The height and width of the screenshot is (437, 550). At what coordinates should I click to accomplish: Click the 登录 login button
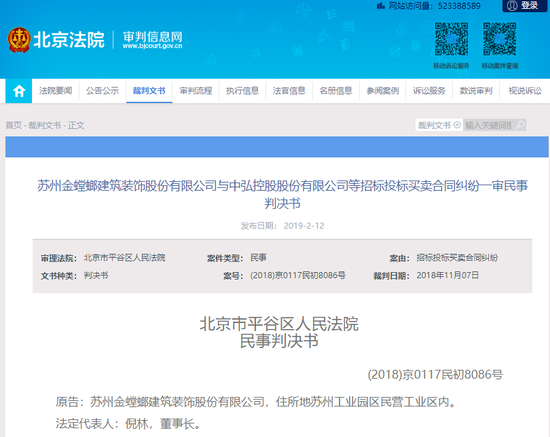pyautogui.click(x=524, y=6)
